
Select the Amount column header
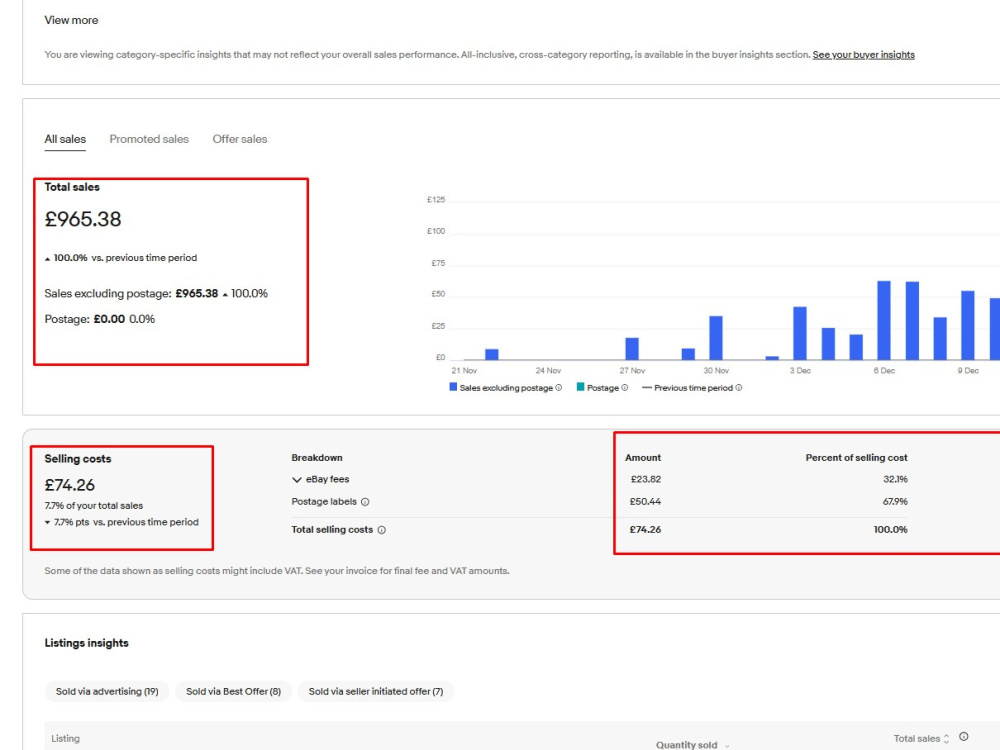[x=643, y=458]
